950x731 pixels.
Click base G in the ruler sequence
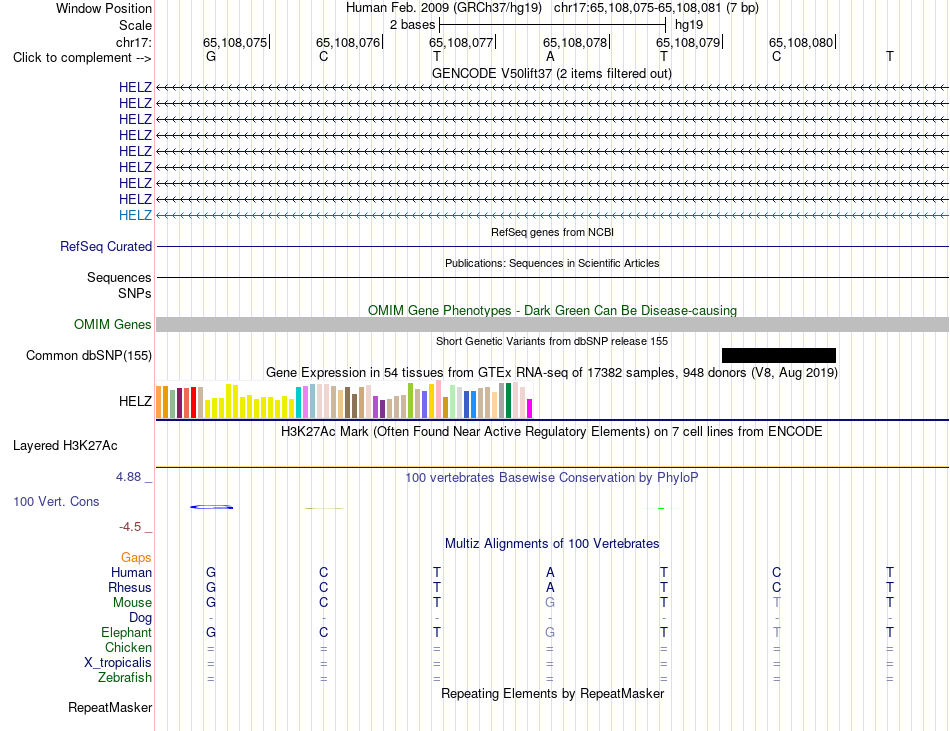point(211,56)
